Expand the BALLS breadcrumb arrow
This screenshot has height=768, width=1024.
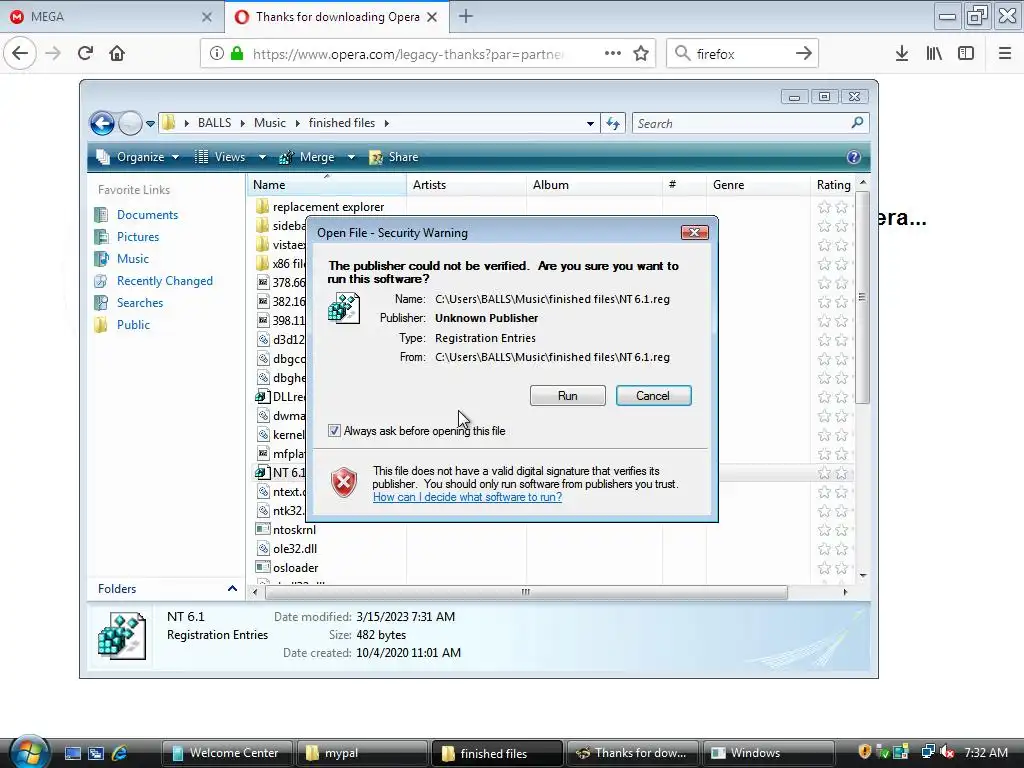click(x=243, y=123)
